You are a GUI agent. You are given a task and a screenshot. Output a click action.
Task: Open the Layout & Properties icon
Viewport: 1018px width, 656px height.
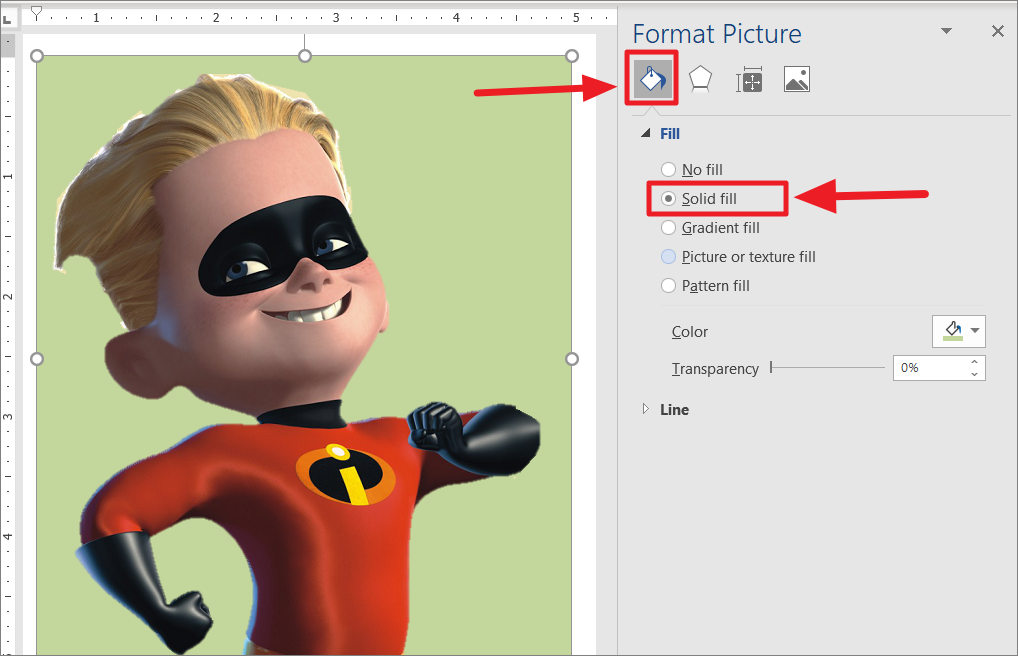(x=748, y=78)
